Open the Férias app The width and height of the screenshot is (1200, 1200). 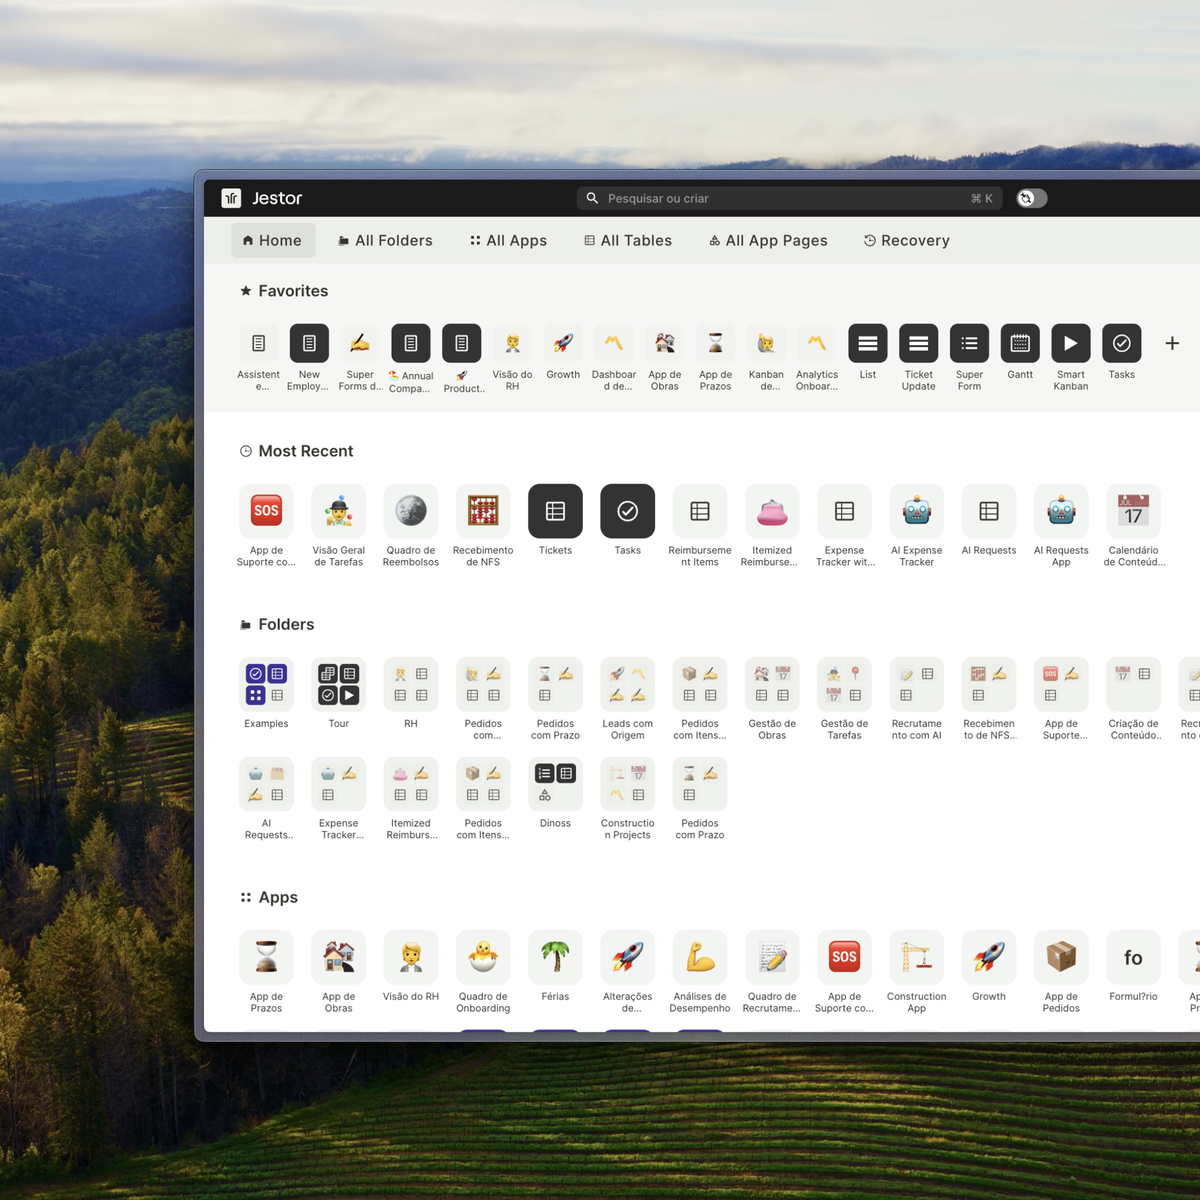coord(555,957)
